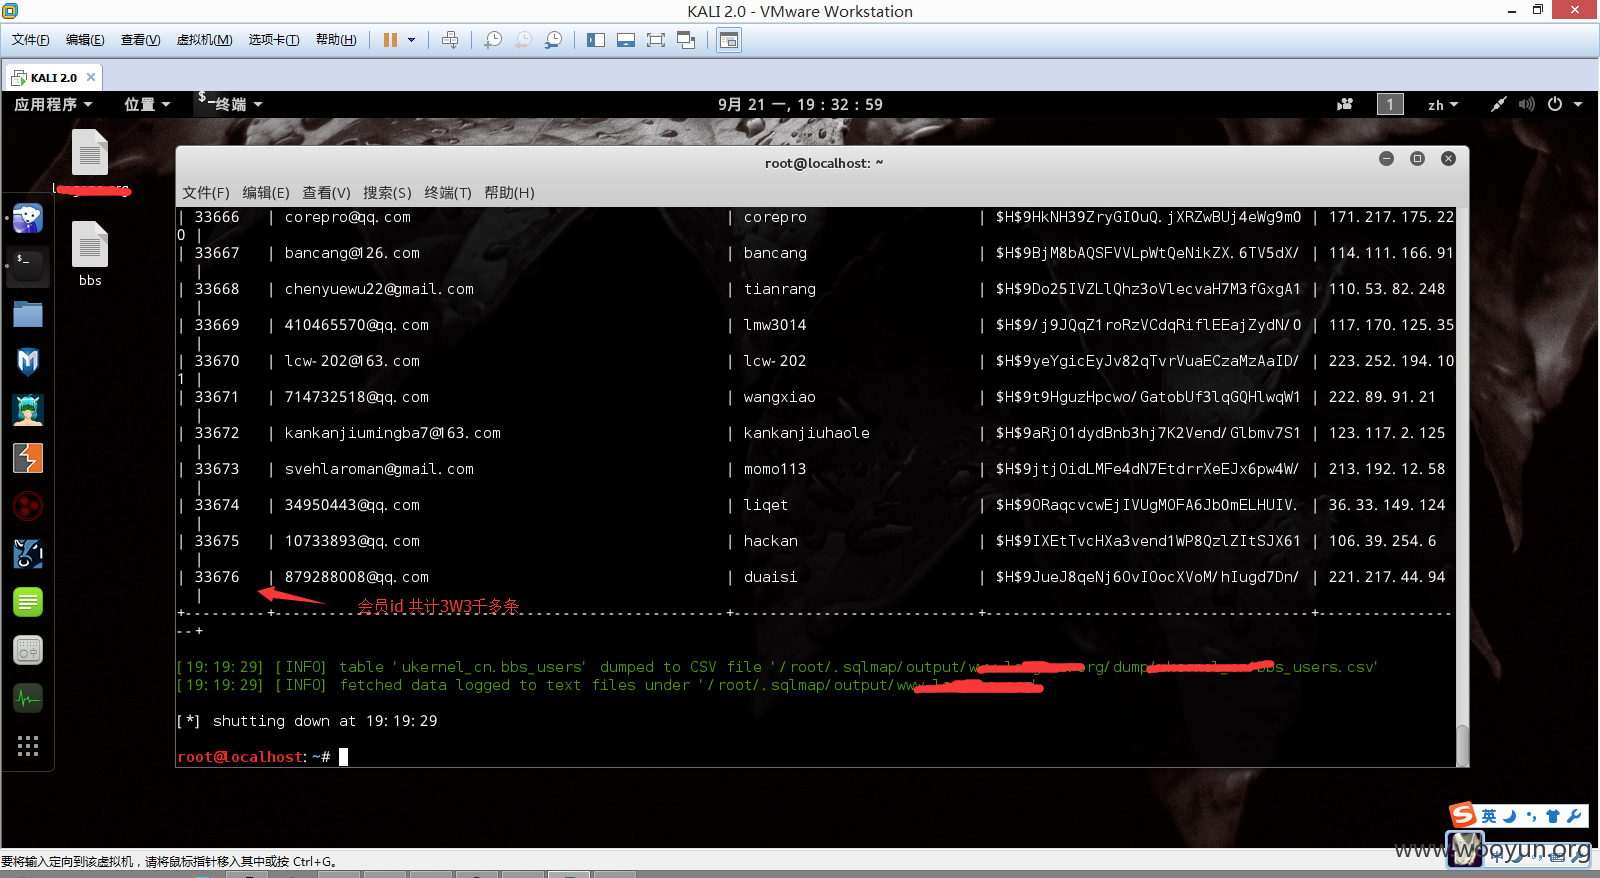Click the IP address 110.53.82.248 in the terminal
The image size is (1600, 878).
coord(1387,289)
